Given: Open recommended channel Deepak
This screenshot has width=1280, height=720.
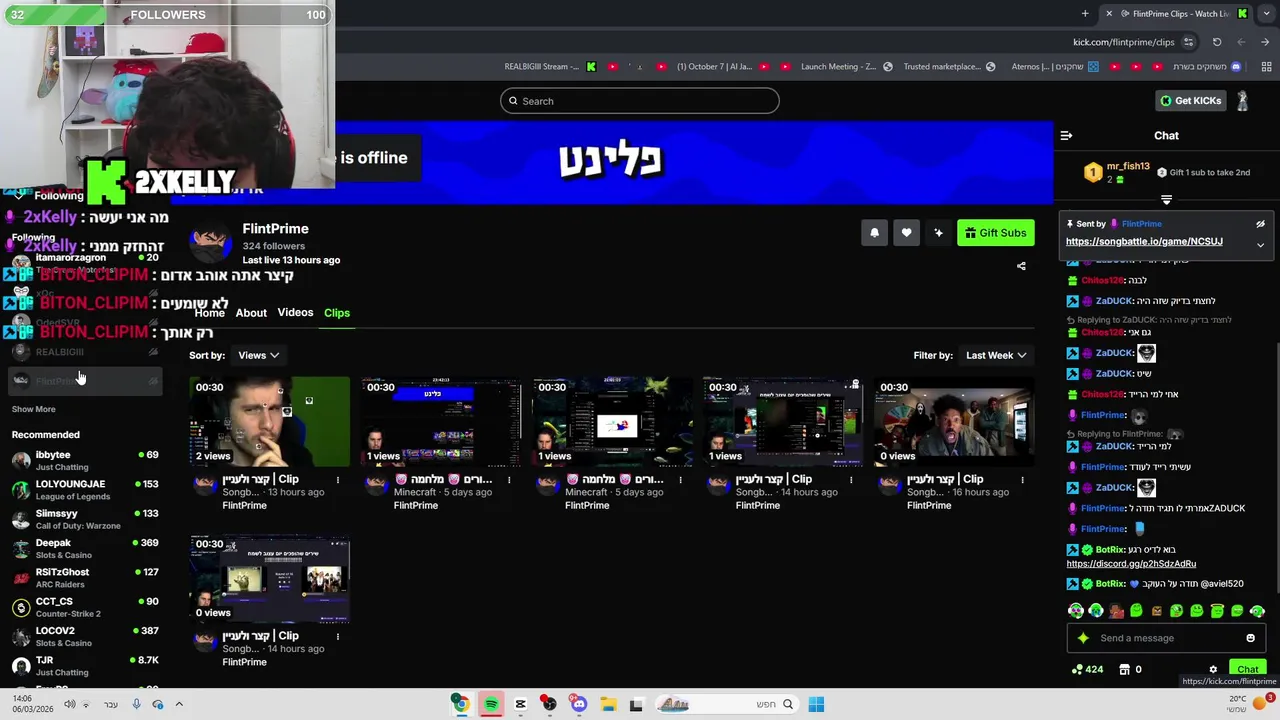Looking at the screenshot, I should [x=85, y=548].
